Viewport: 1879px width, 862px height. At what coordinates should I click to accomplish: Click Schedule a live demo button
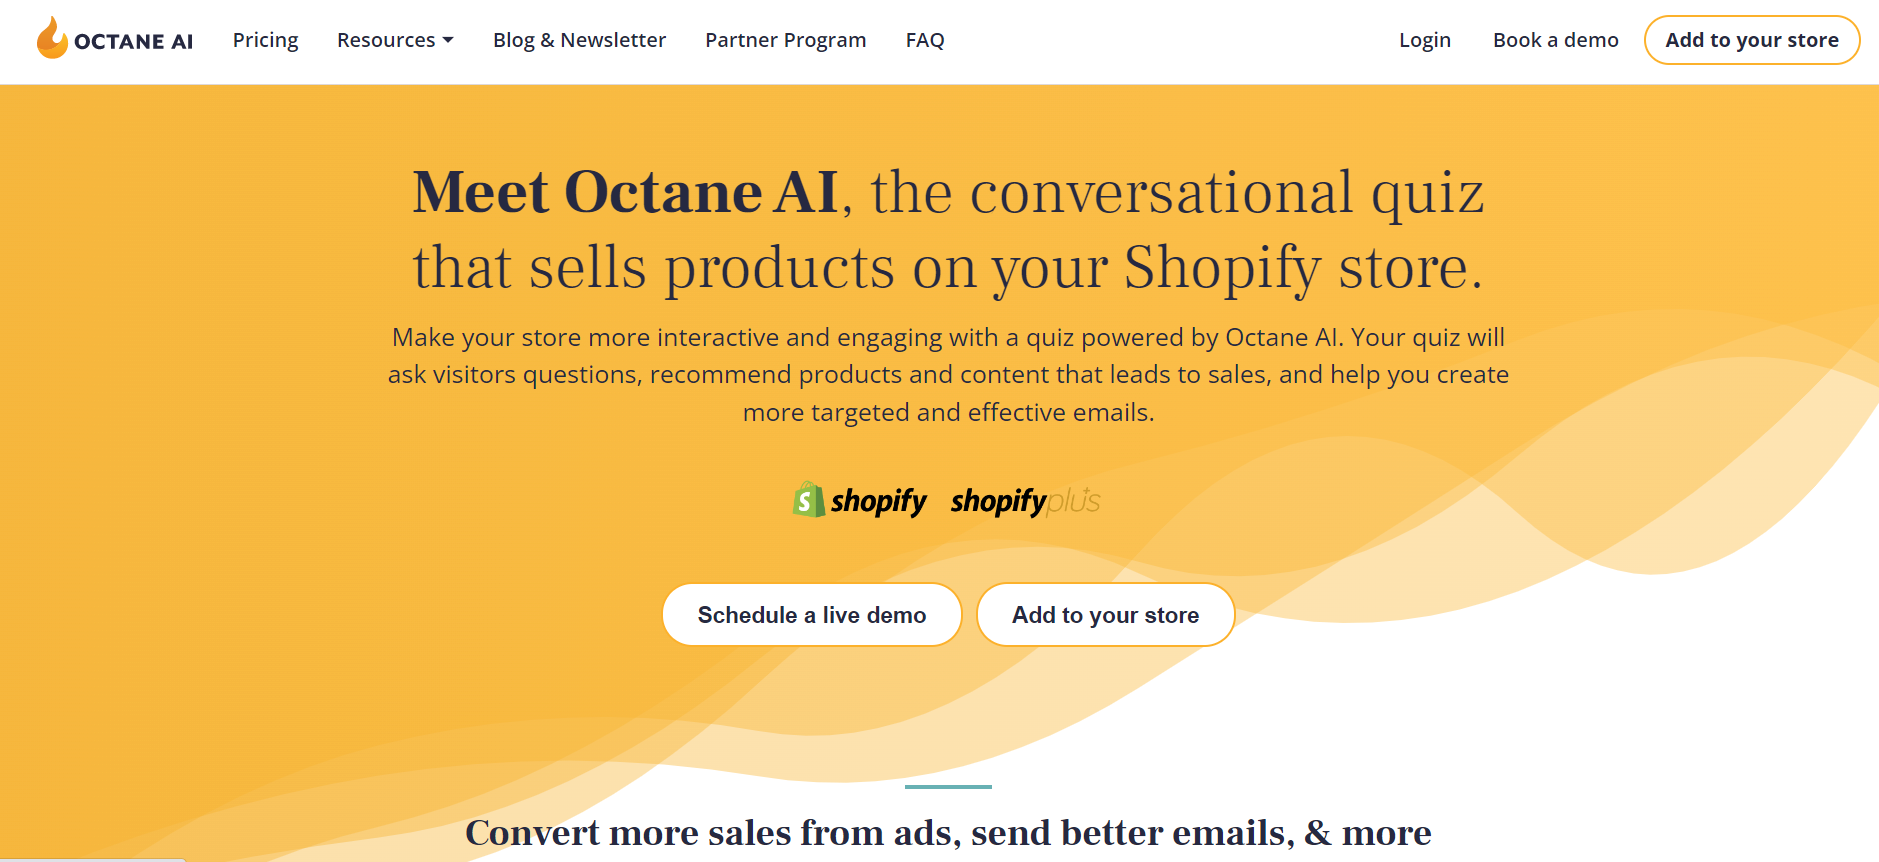pyautogui.click(x=812, y=615)
